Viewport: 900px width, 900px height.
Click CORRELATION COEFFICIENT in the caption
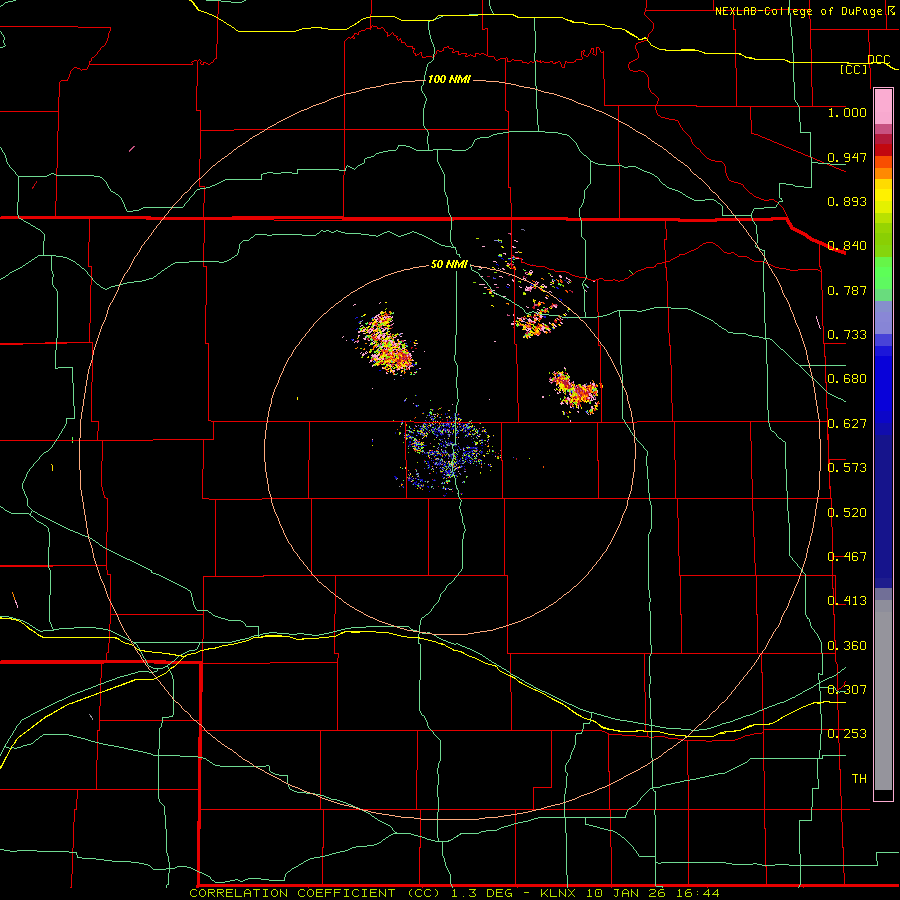292,893
